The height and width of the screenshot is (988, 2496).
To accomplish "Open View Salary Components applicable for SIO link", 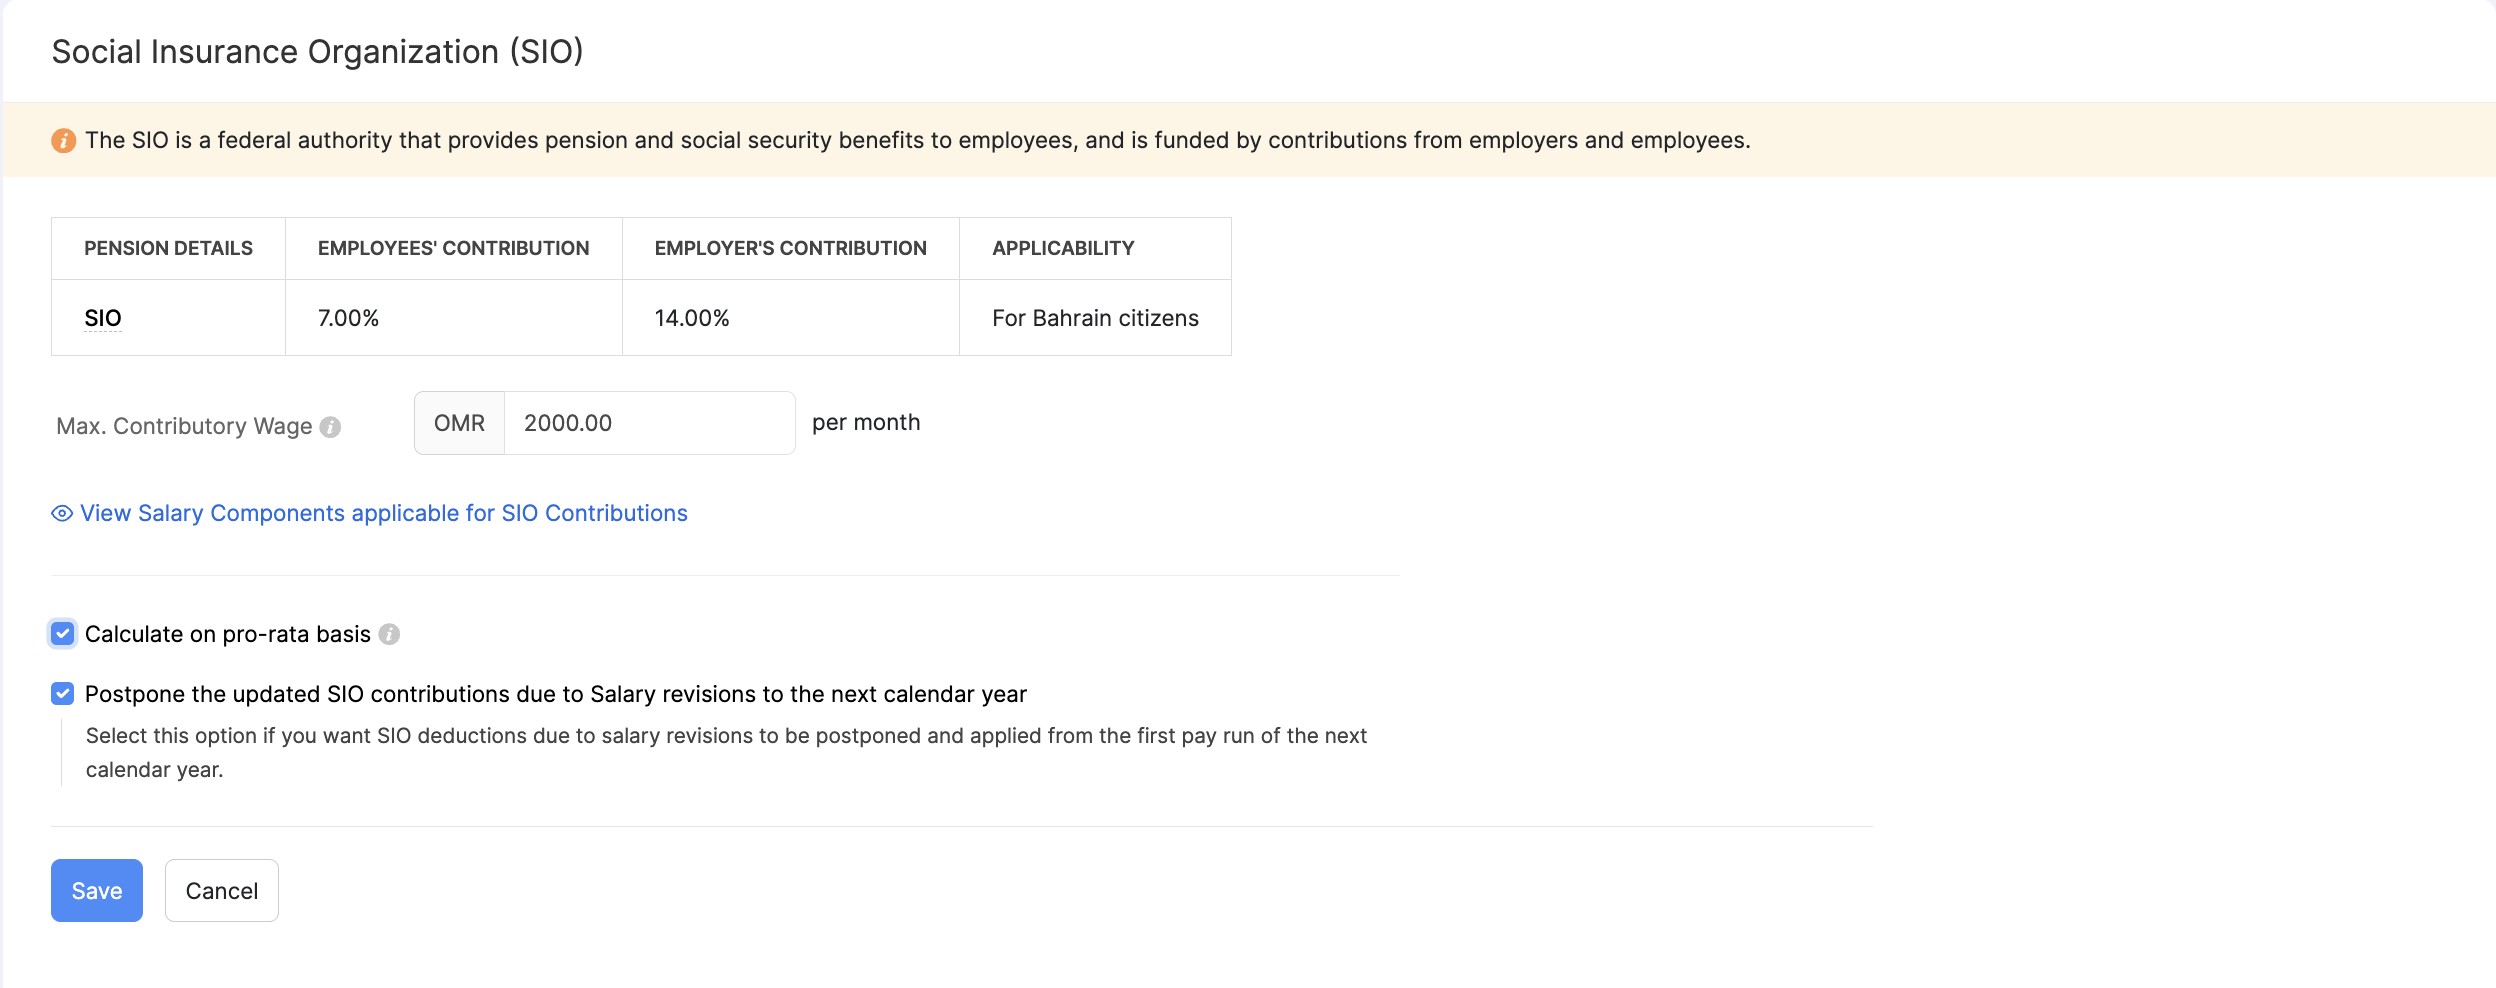I will (x=384, y=514).
